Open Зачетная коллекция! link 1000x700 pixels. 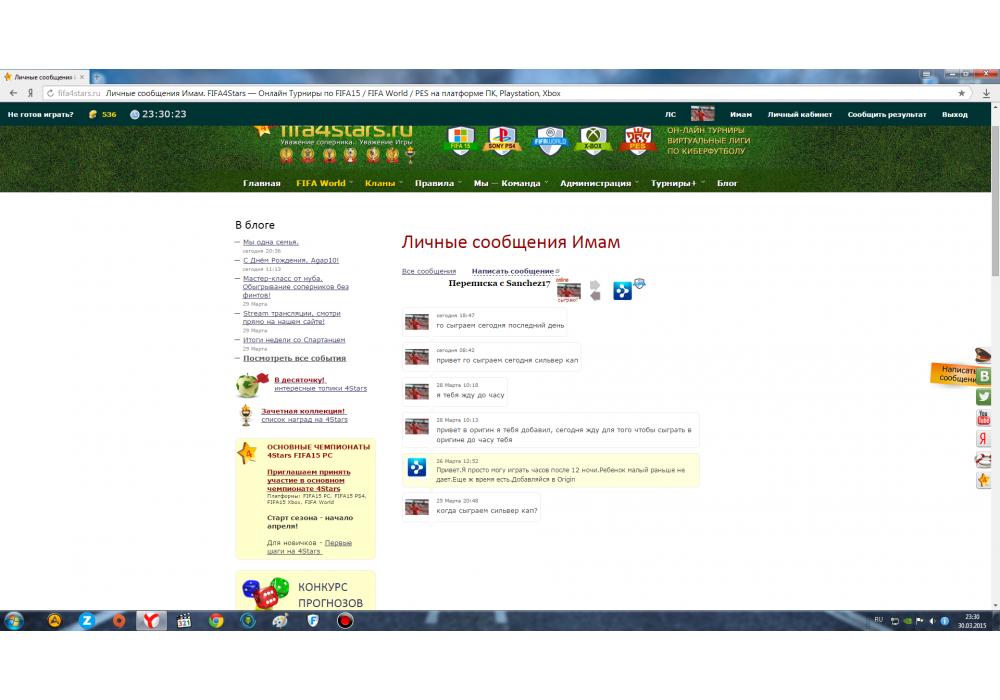click(x=303, y=411)
